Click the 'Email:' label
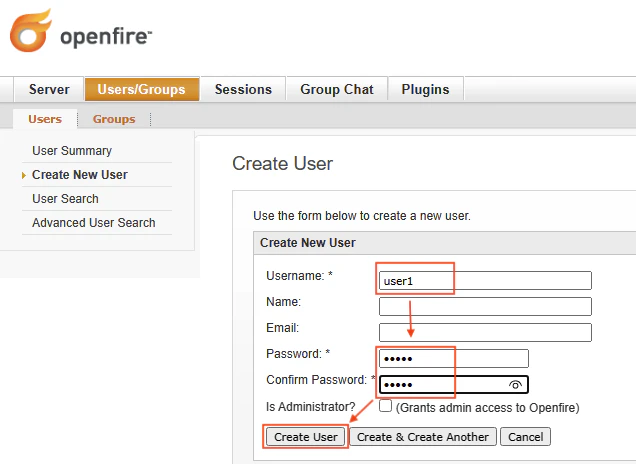Image resolution: width=636 pixels, height=464 pixels. 282,328
